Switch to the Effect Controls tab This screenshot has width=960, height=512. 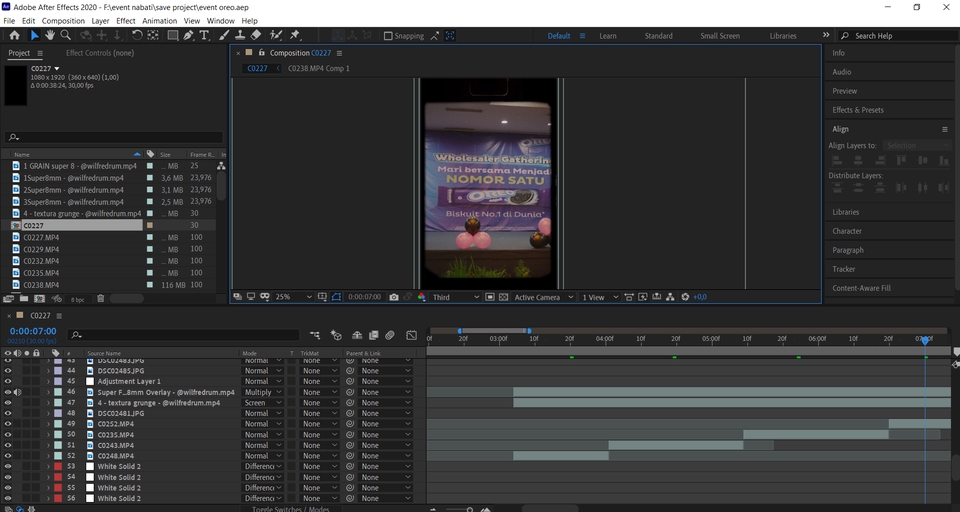point(100,53)
